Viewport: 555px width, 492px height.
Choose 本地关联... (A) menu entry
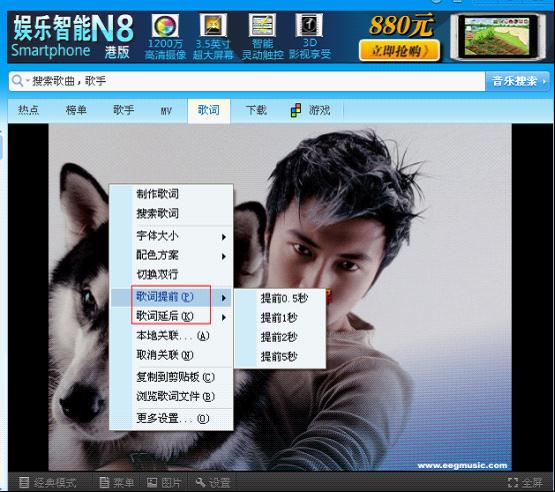tap(171, 336)
